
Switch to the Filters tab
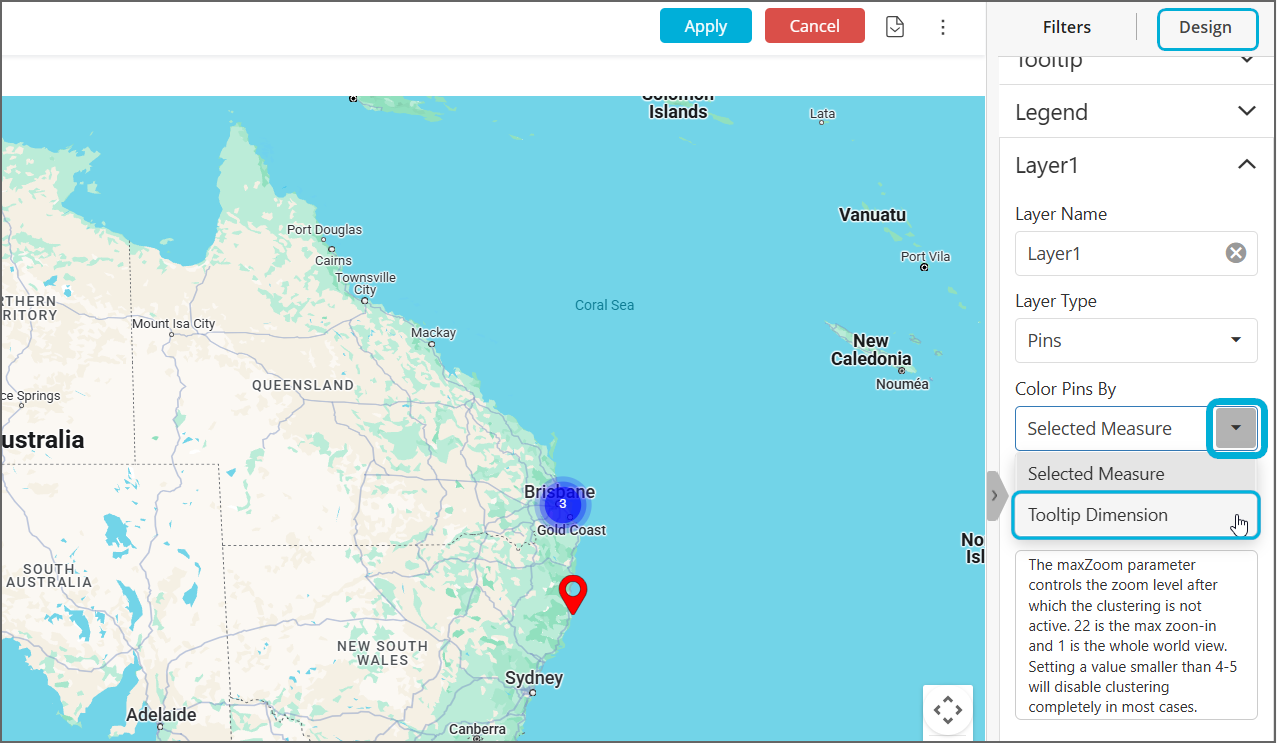[x=1066, y=27]
